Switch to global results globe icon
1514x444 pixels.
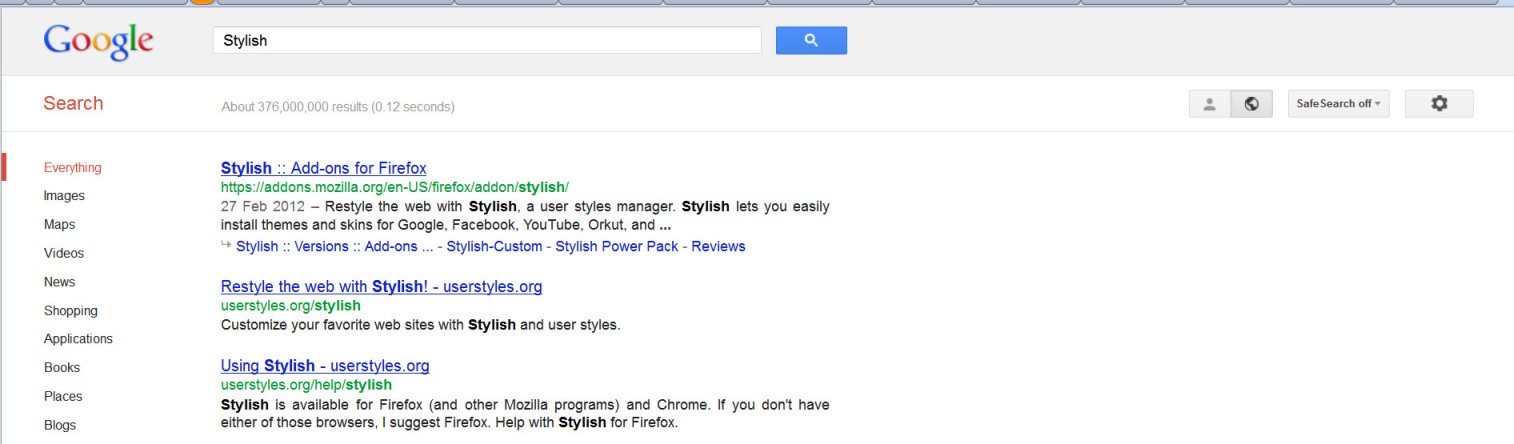1251,103
